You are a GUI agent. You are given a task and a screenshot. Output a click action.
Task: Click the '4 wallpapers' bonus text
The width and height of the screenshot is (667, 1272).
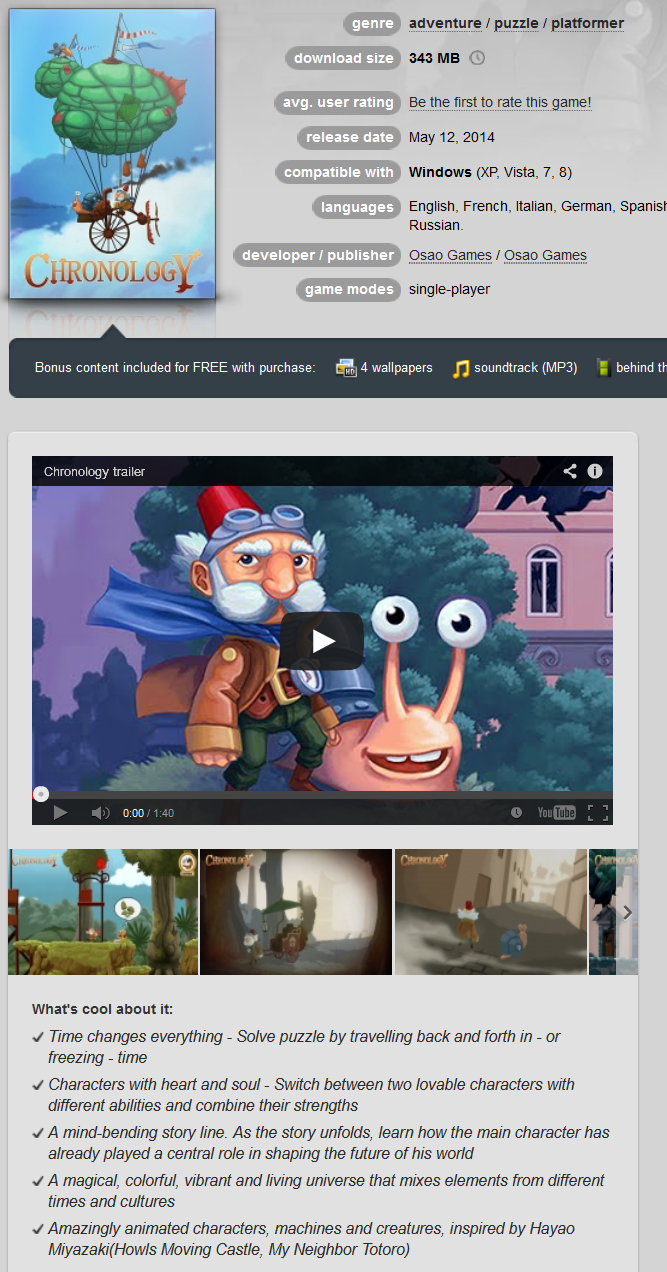(x=397, y=368)
